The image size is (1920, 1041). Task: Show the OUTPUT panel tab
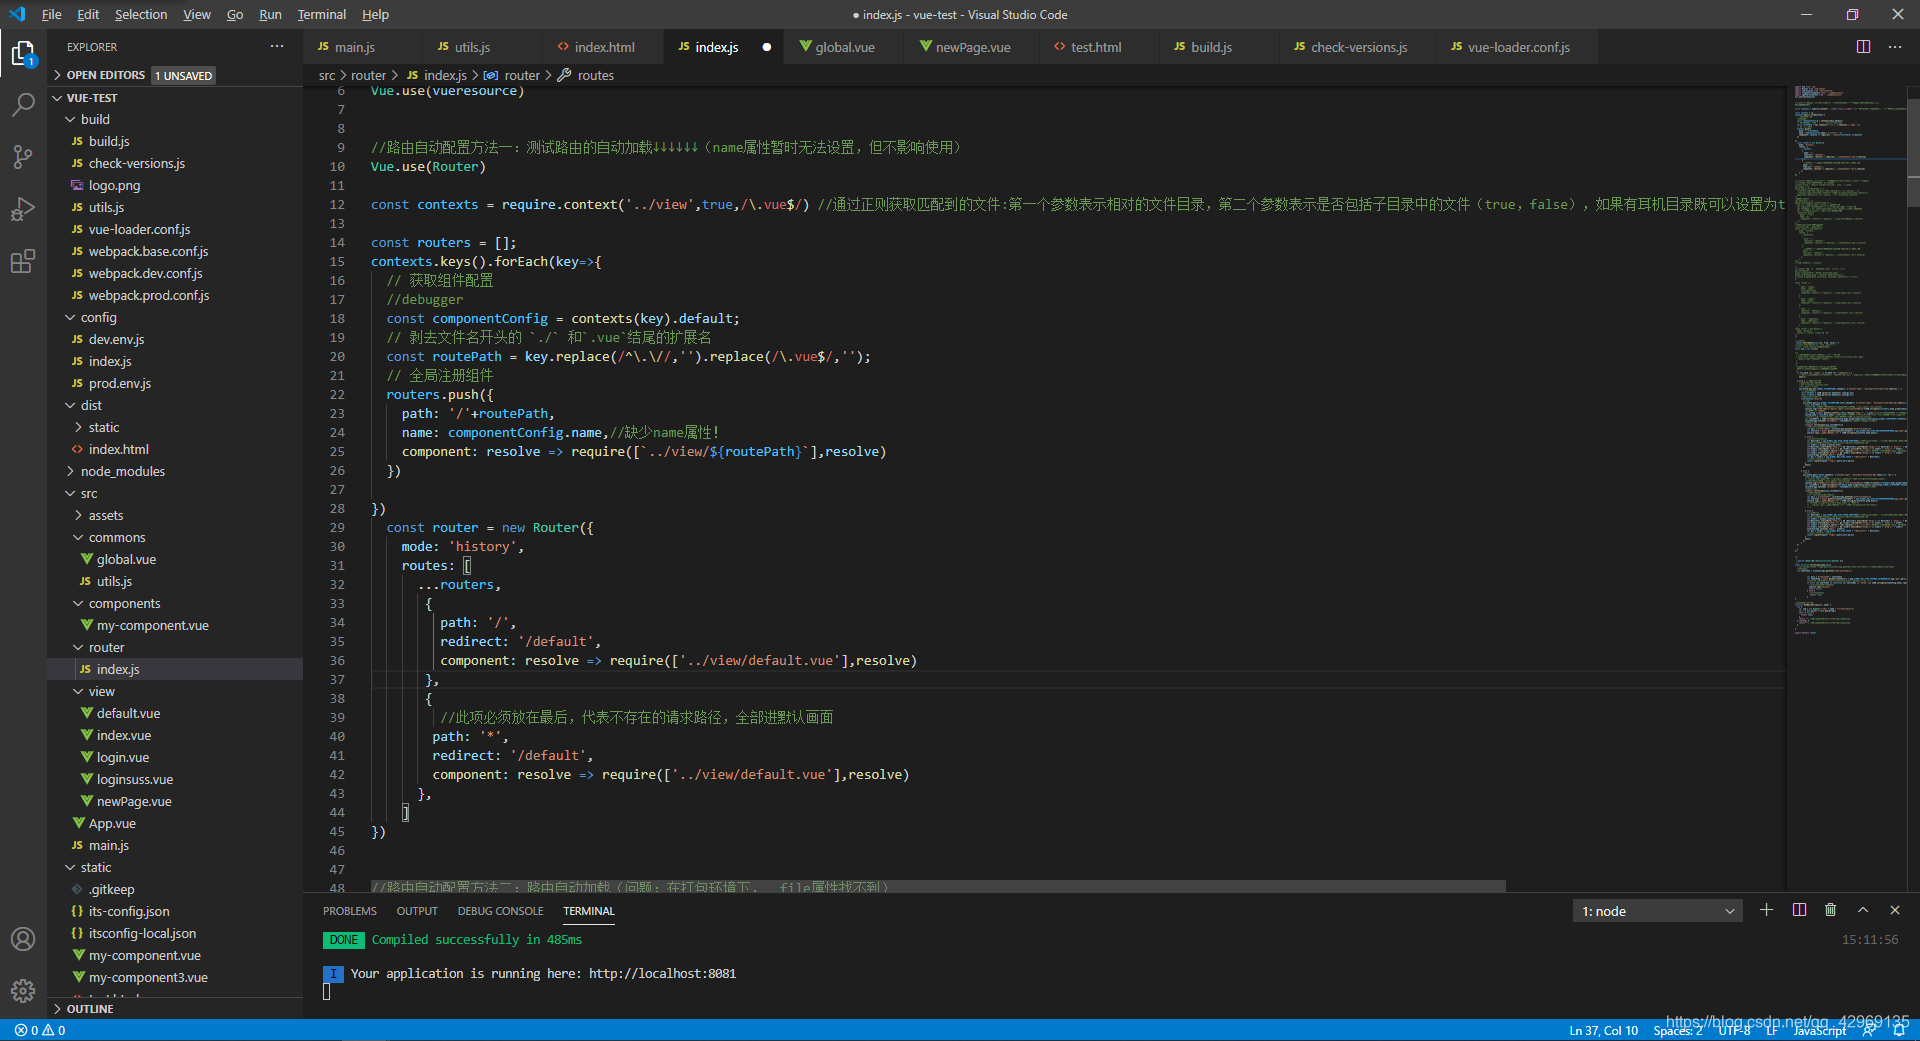[417, 911]
